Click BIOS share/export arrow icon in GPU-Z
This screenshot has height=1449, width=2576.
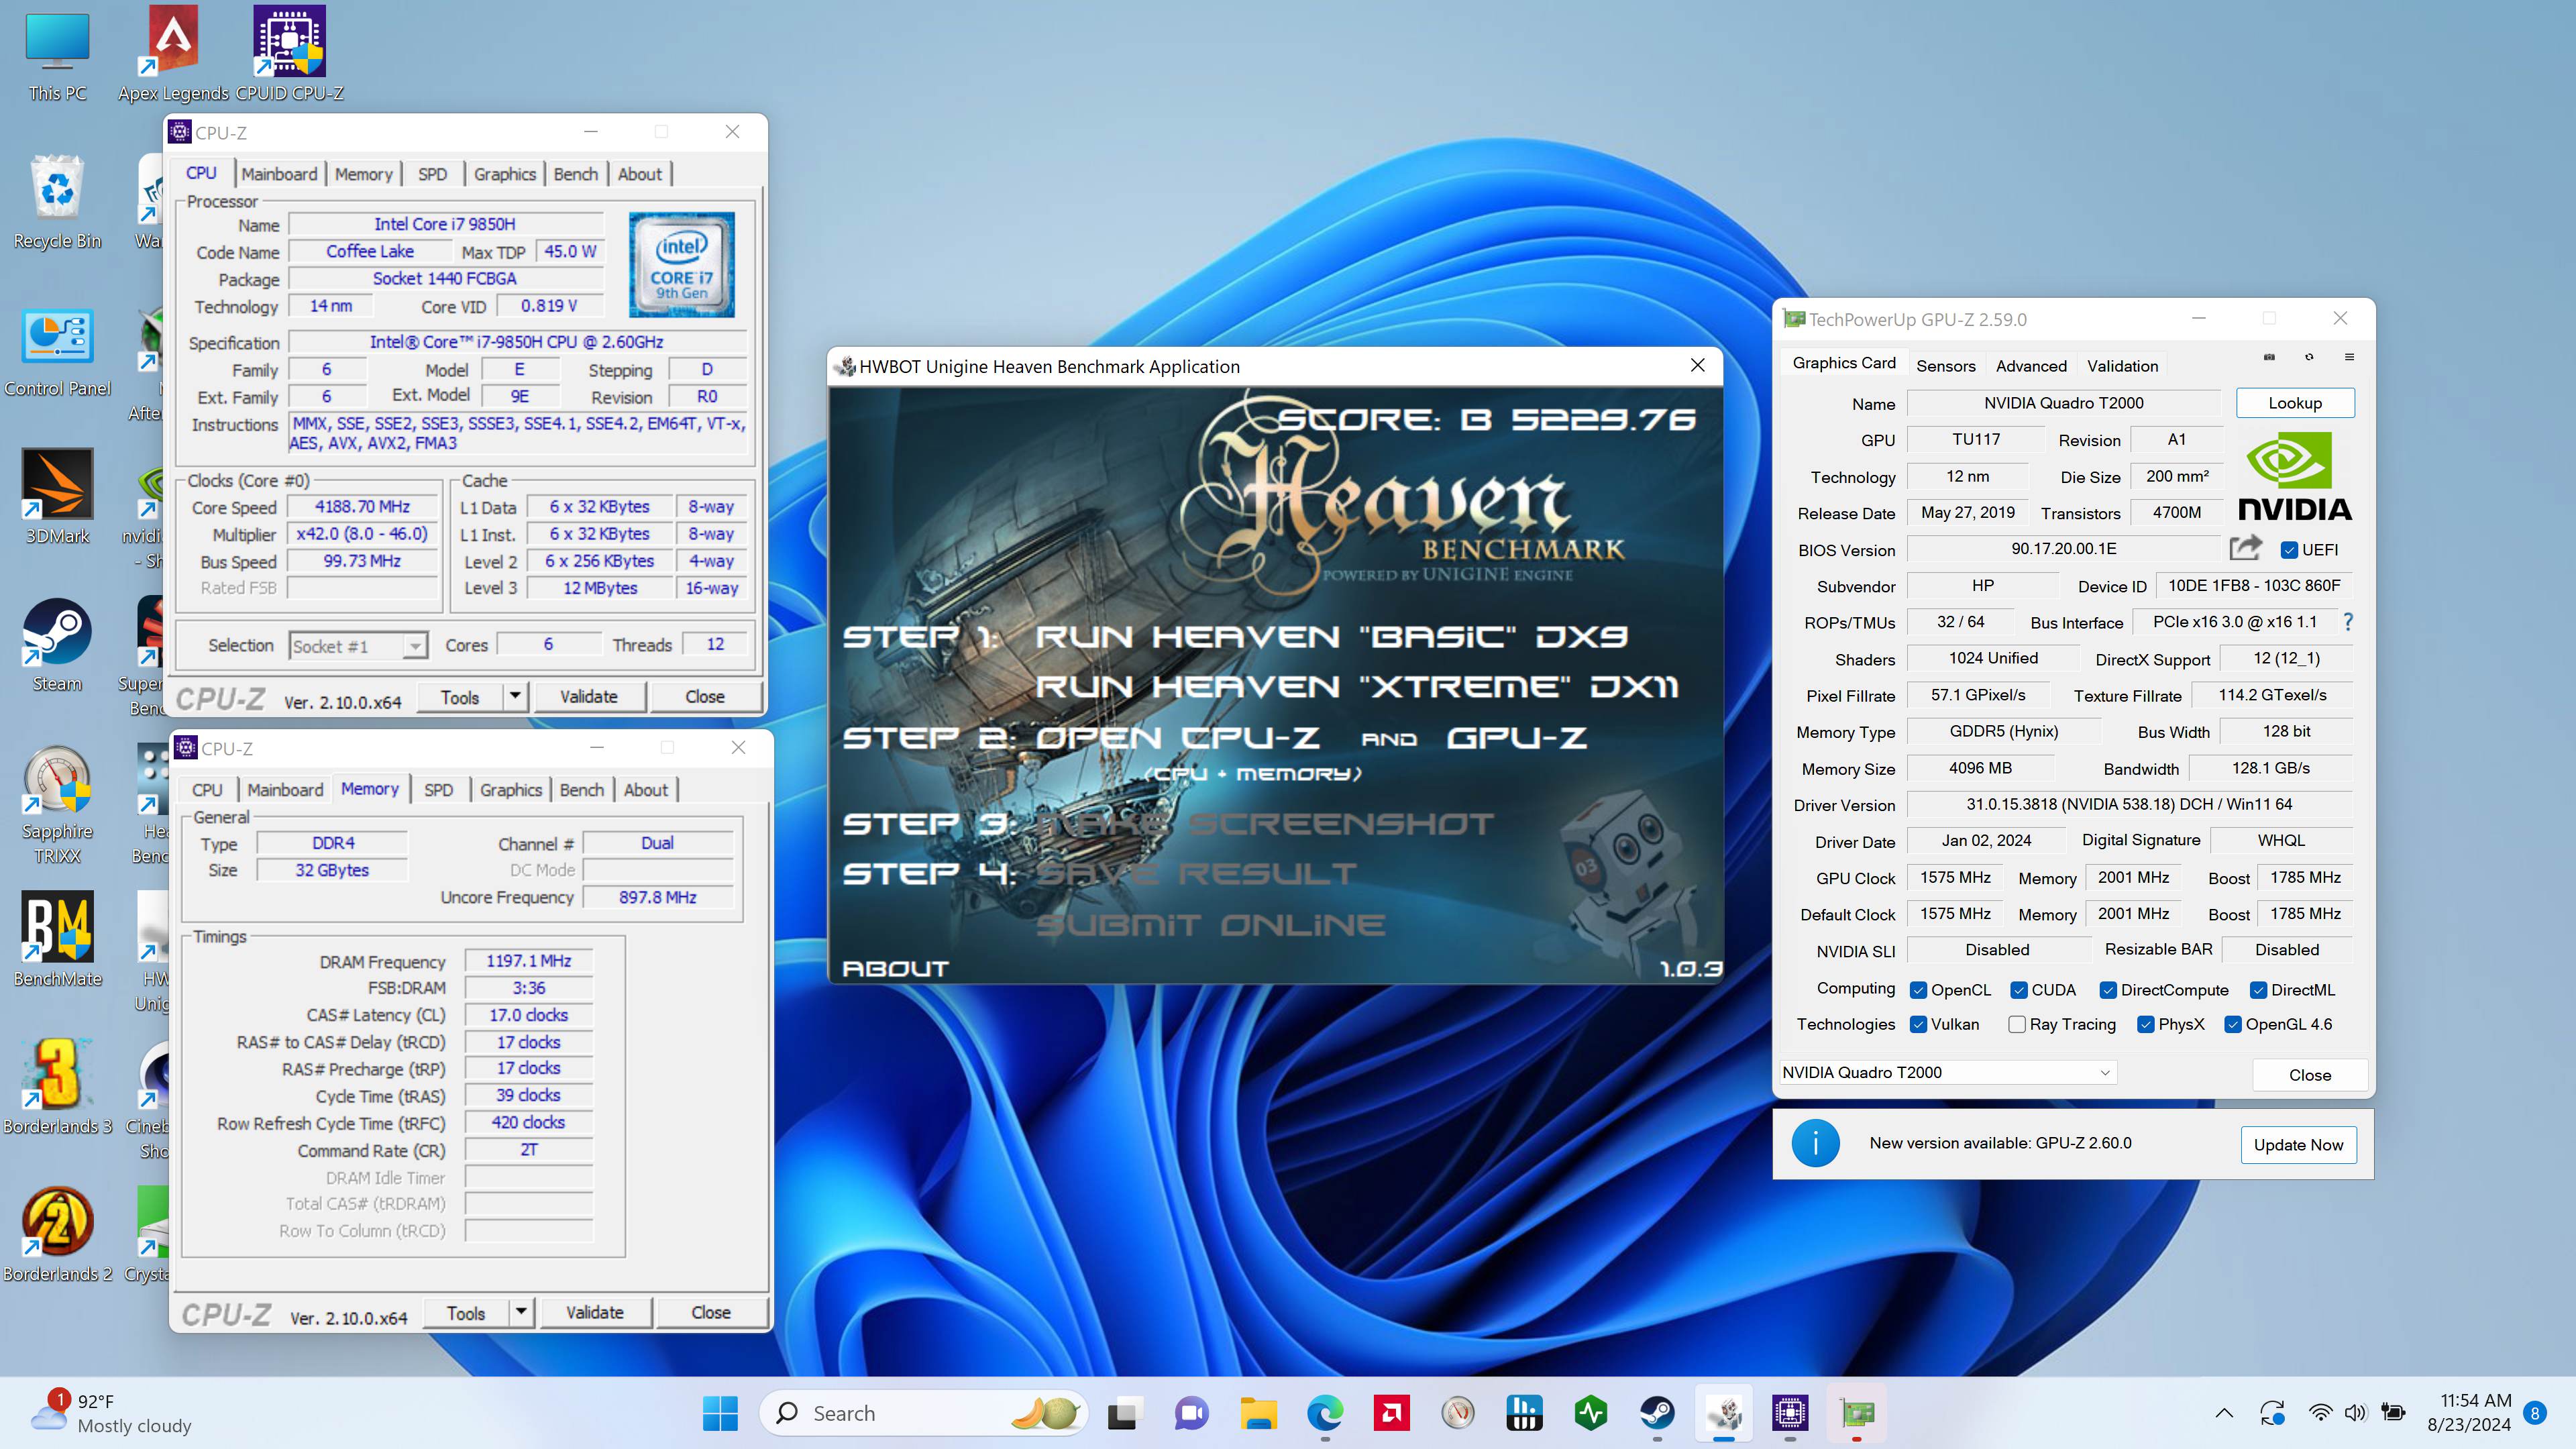coord(2246,548)
